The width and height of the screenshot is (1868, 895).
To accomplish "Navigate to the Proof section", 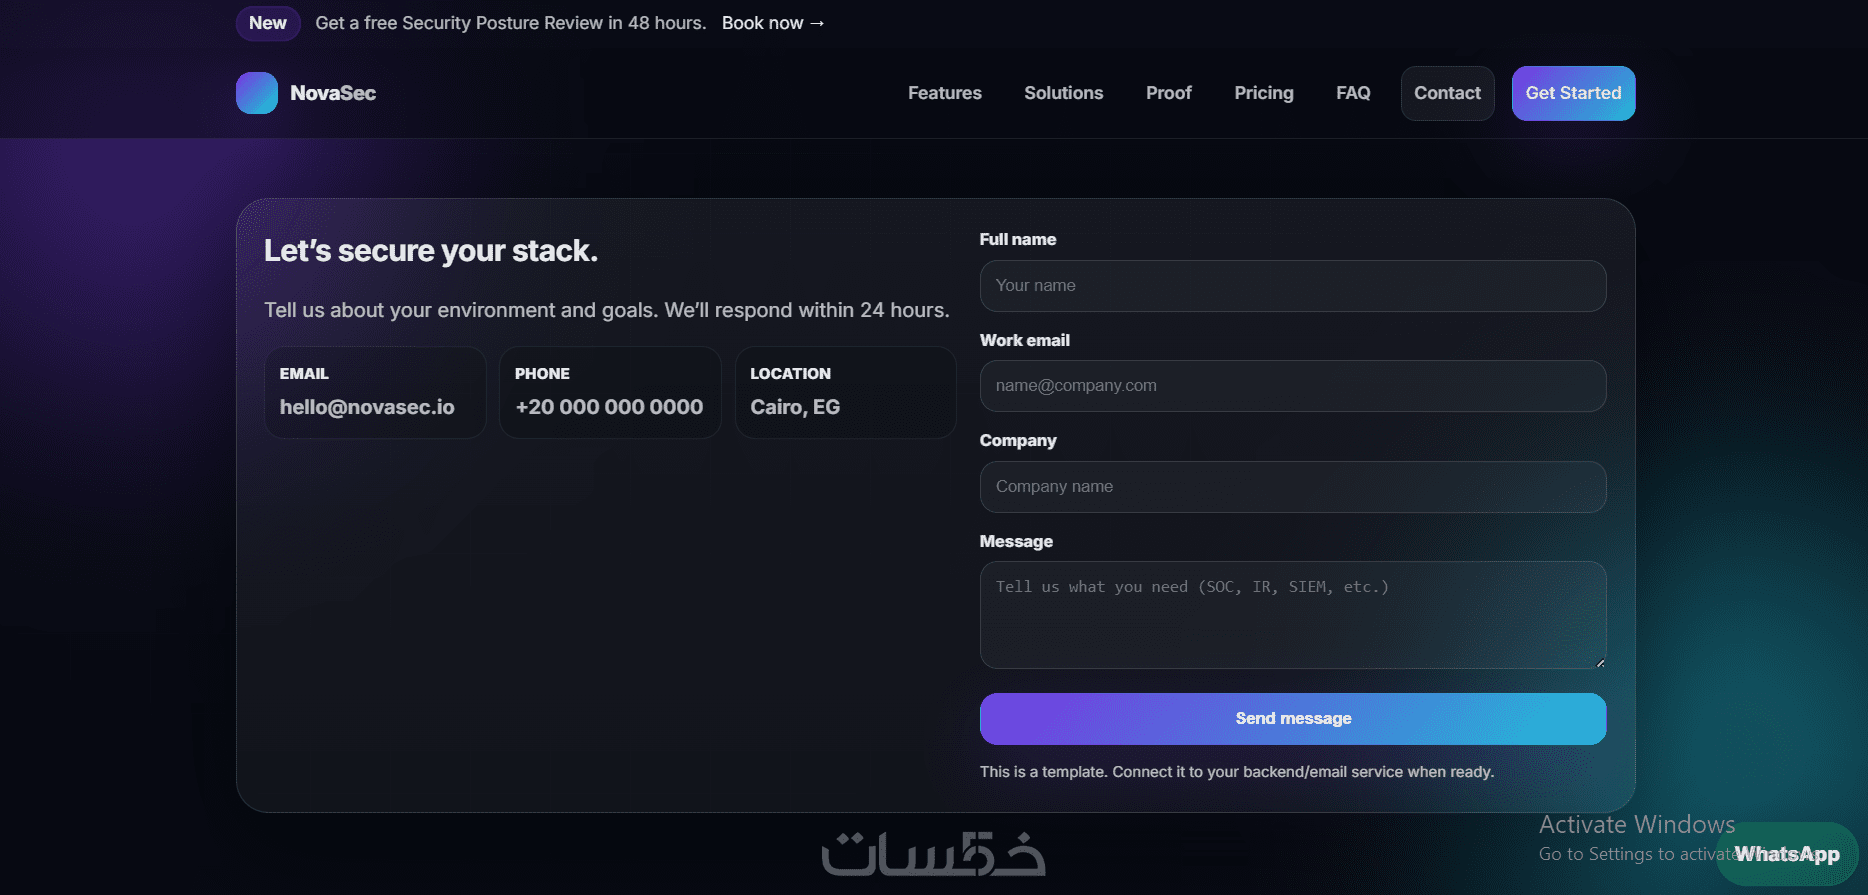I will pyautogui.click(x=1169, y=93).
